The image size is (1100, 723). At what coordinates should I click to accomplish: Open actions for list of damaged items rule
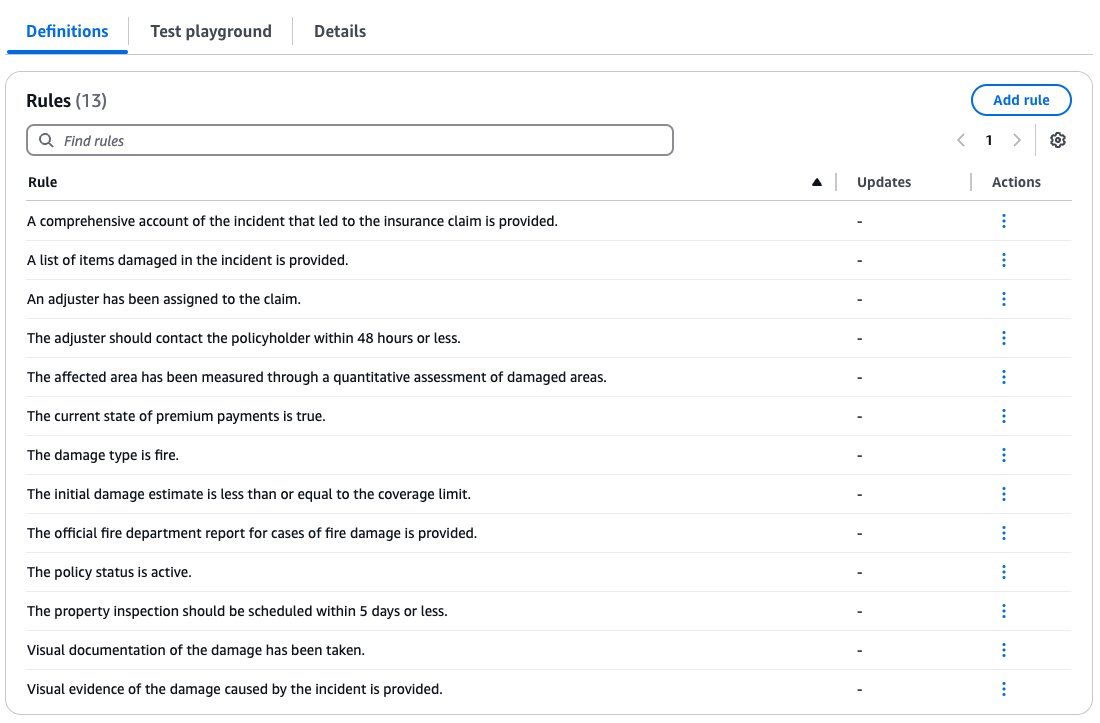point(1003,260)
